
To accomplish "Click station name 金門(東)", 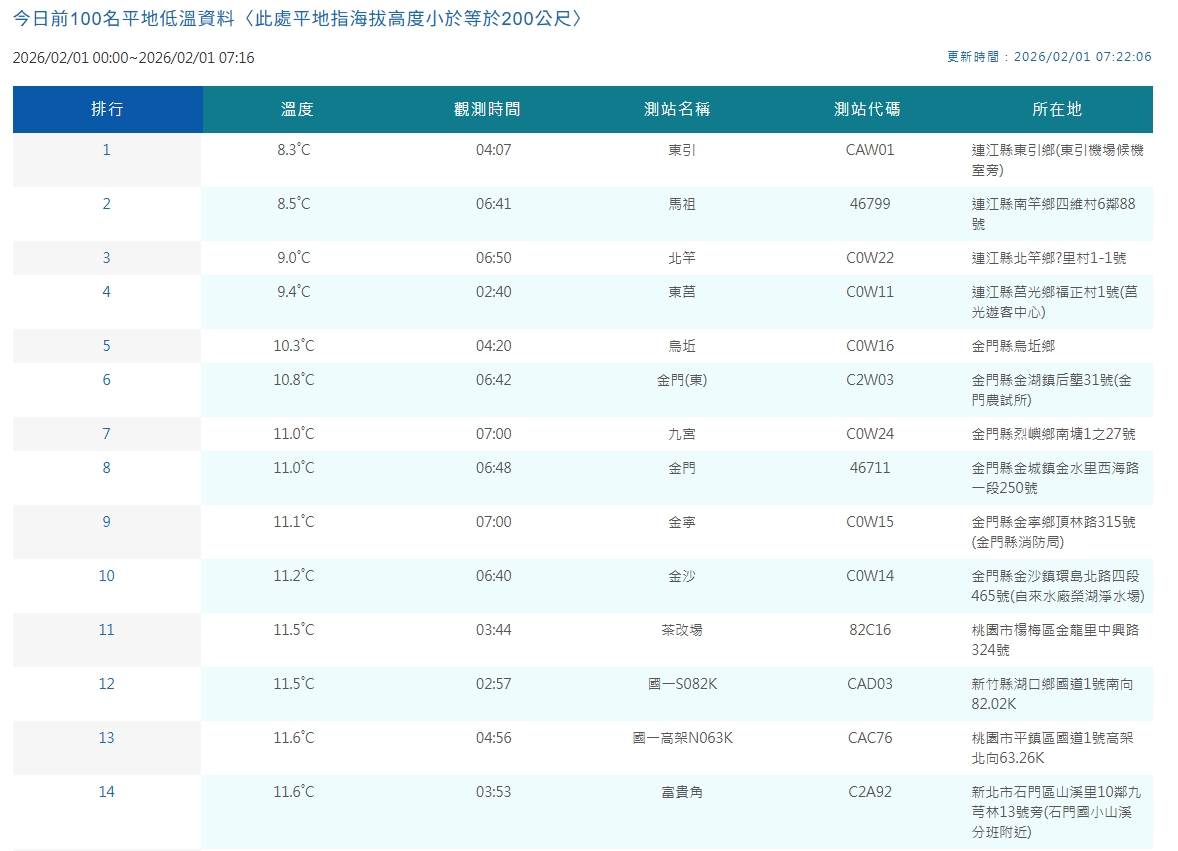I will coord(682,380).
